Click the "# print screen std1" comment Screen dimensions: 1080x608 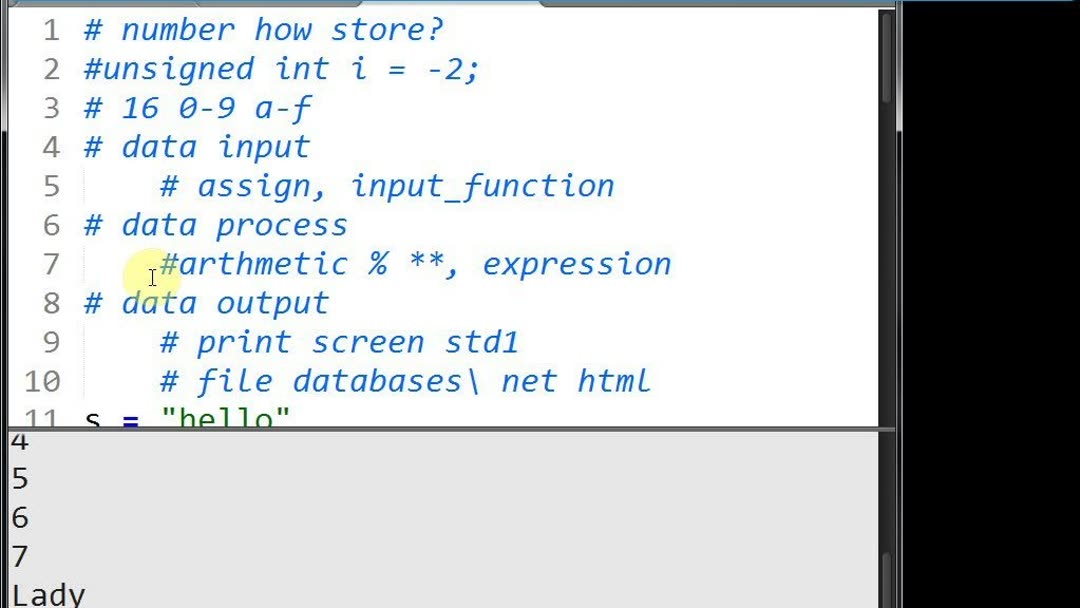pyautogui.click(x=339, y=342)
